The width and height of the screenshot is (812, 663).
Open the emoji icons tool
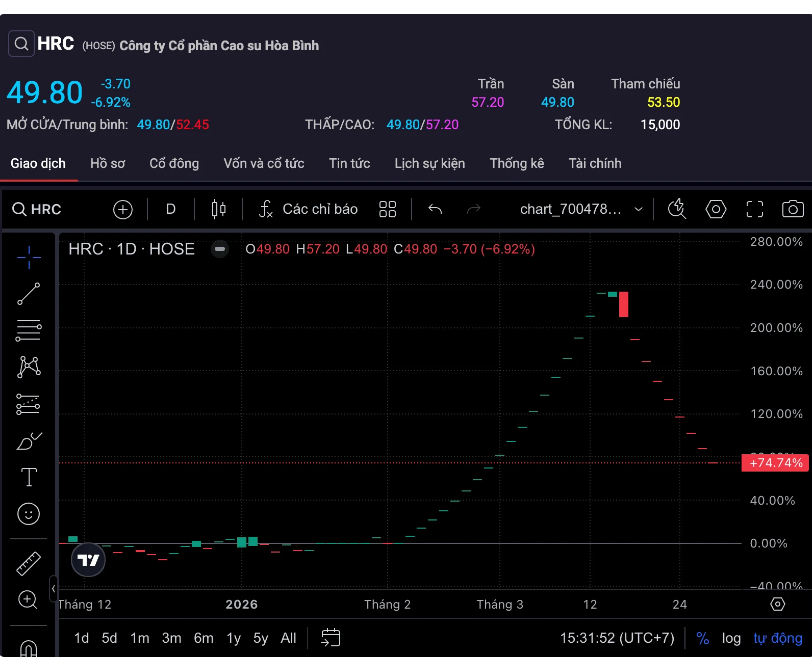[29, 514]
